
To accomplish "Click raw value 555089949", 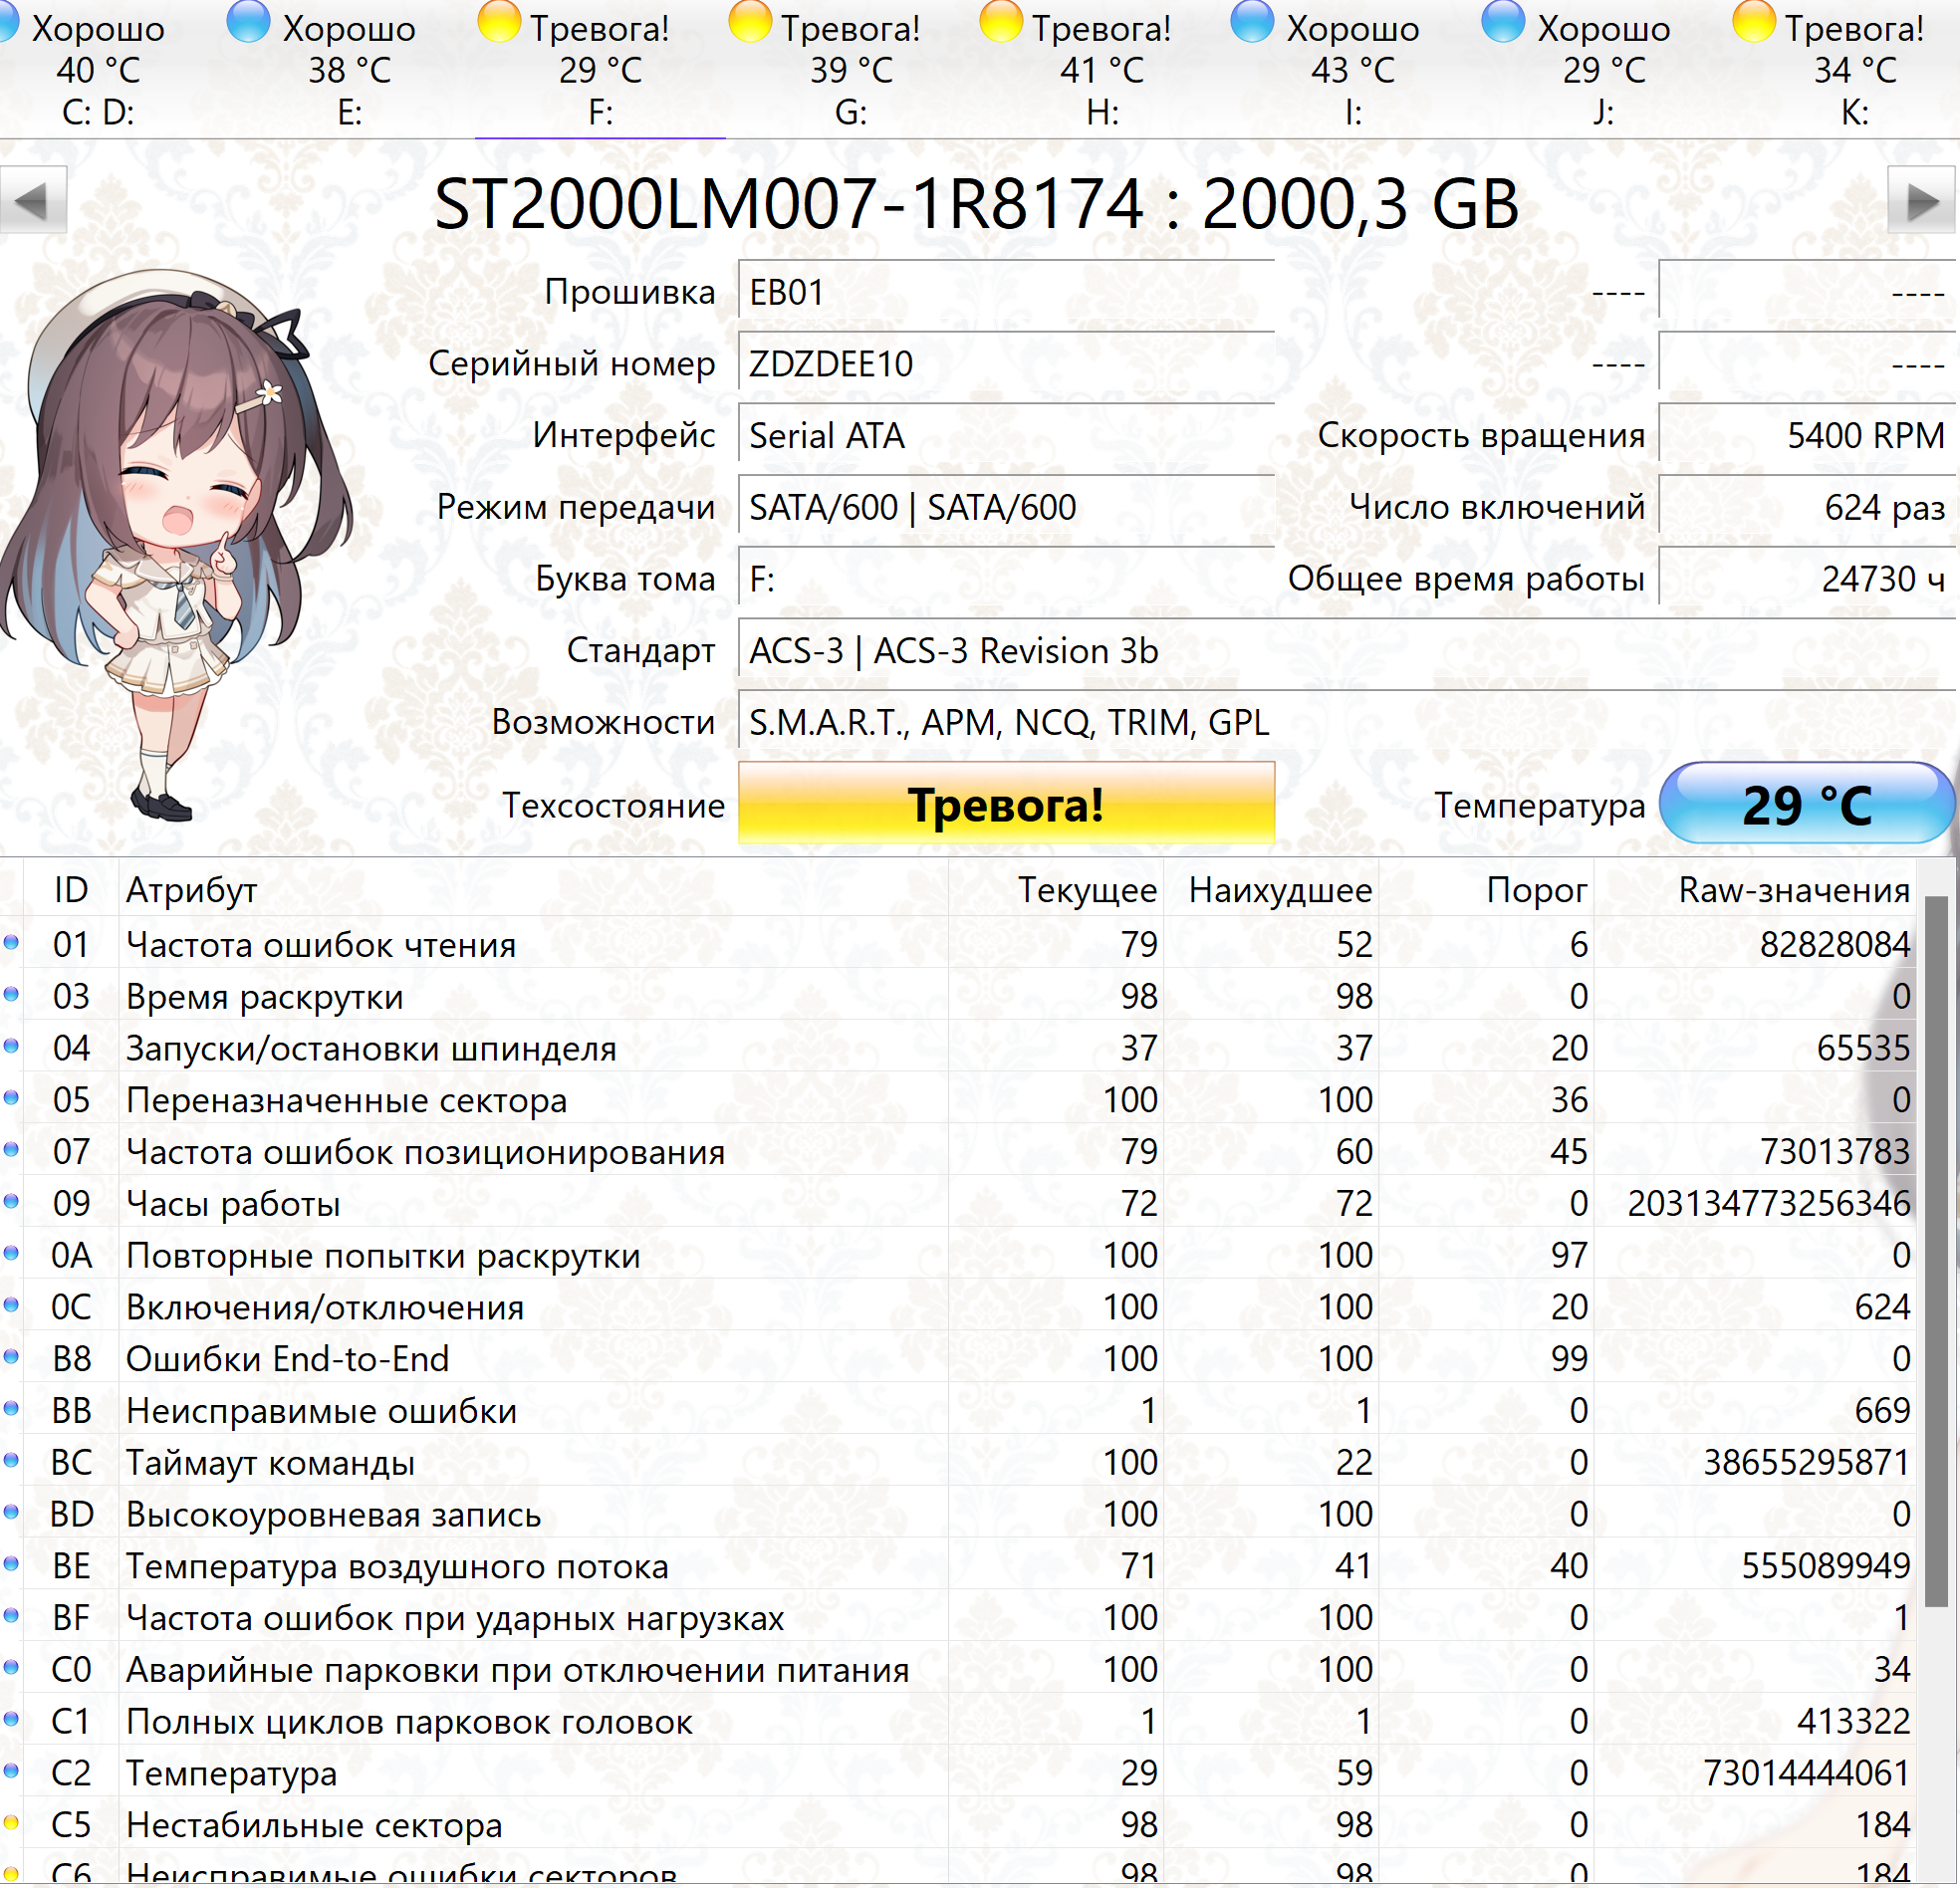I will (1826, 1566).
